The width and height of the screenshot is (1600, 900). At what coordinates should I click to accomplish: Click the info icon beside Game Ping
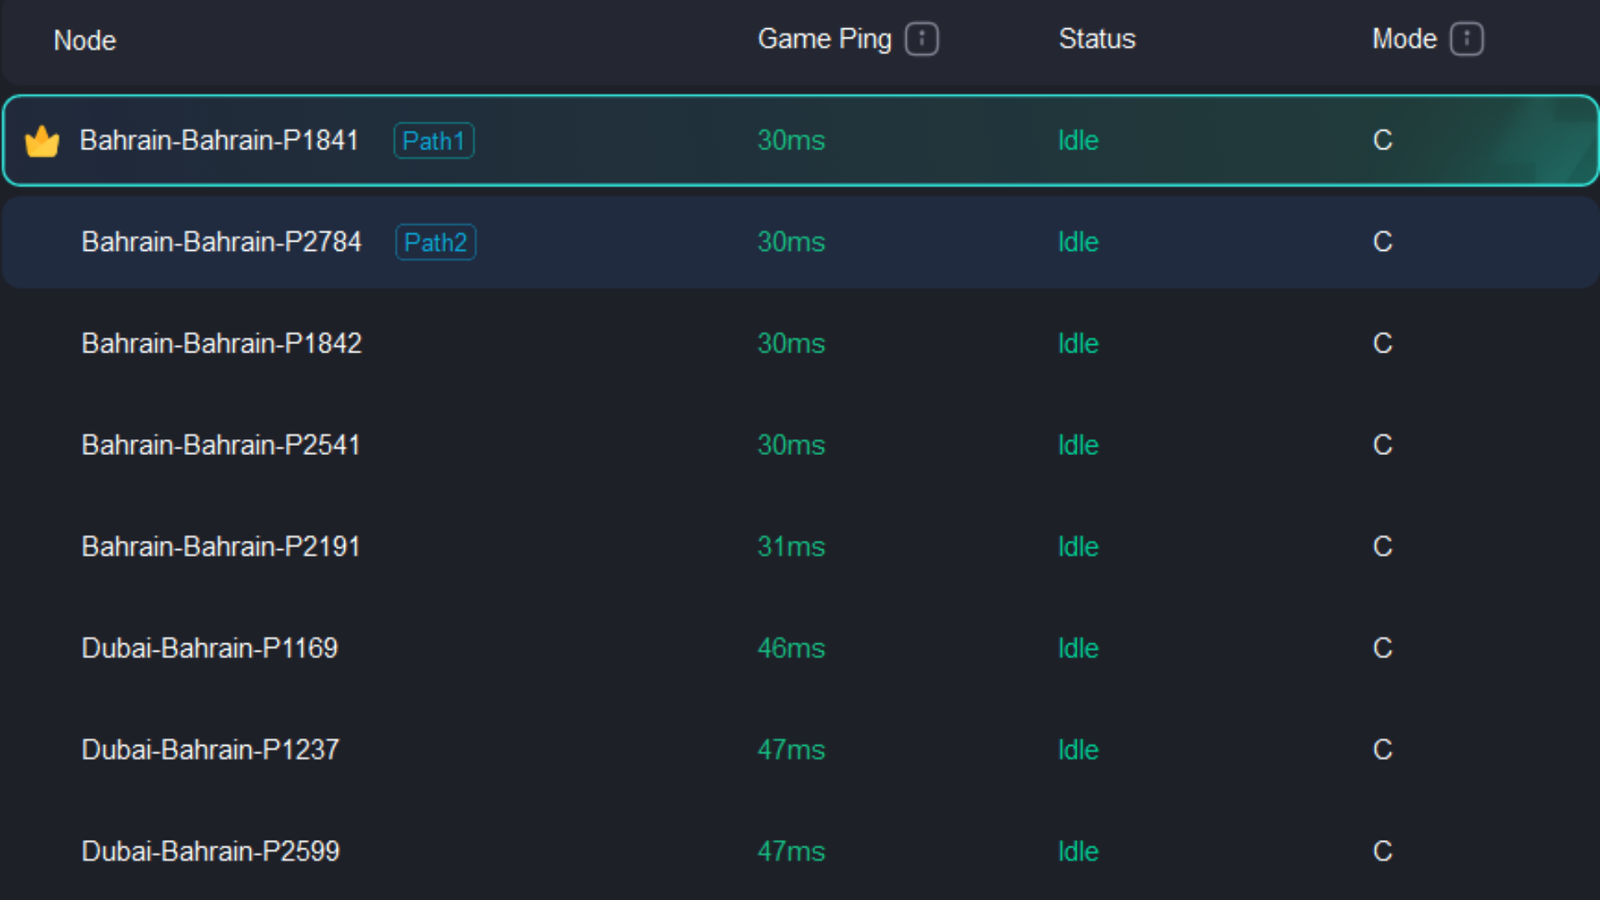point(921,39)
